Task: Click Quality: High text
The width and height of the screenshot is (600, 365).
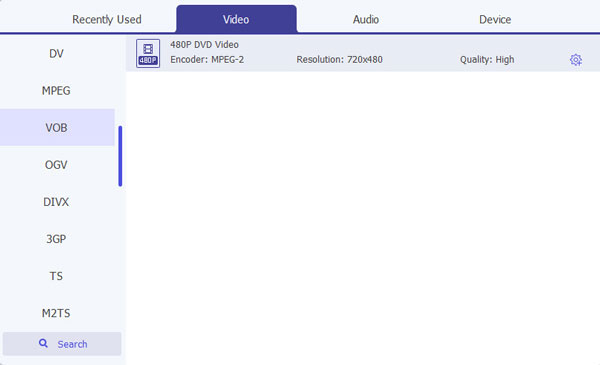Action: pyautogui.click(x=487, y=60)
